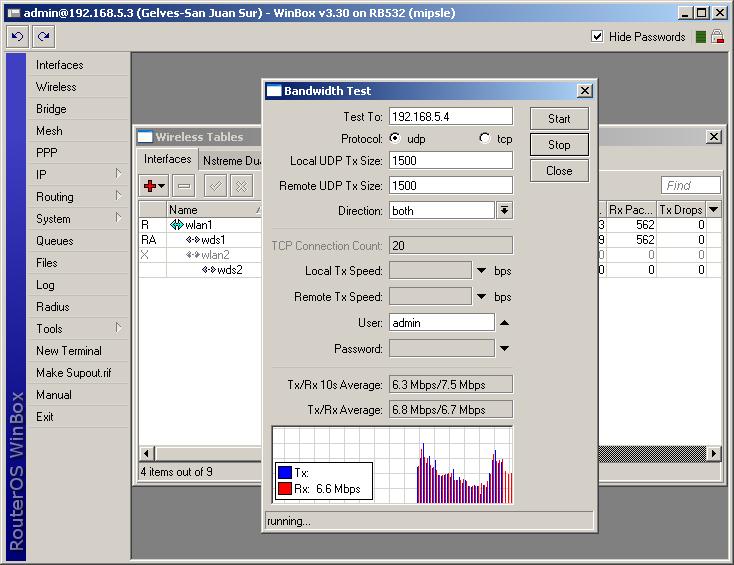The image size is (734, 565).
Task: Switch to the Interfaces tab in Wireless Tables
Action: click(x=168, y=159)
